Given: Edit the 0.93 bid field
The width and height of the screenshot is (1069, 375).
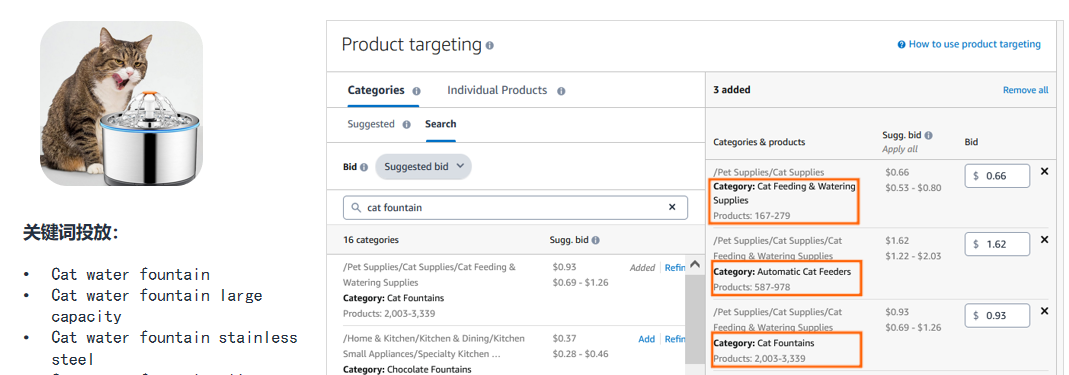Looking at the screenshot, I should [997, 316].
